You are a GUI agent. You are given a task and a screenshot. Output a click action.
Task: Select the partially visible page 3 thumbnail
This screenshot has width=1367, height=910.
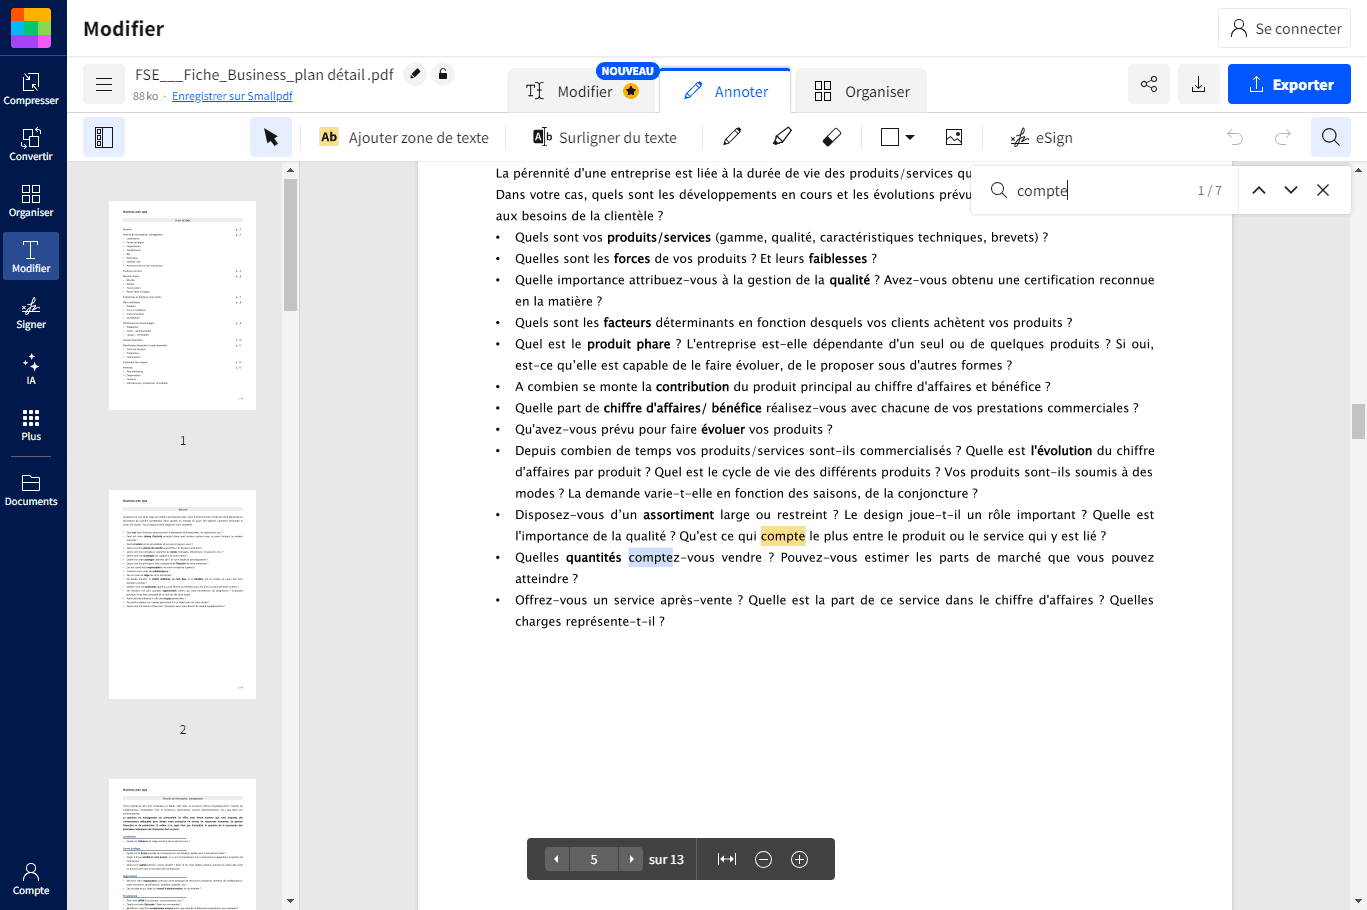182,844
